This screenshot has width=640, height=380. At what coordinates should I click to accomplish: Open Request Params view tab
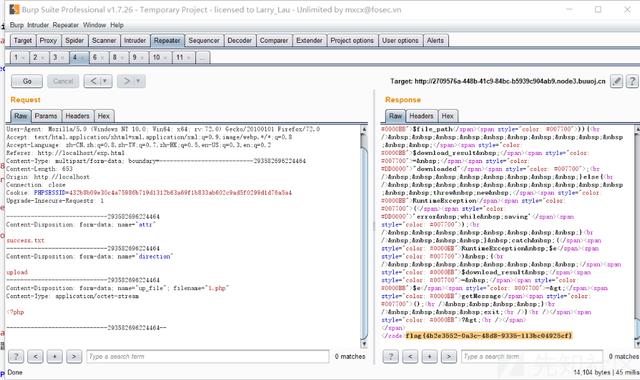pyautogui.click(x=46, y=116)
